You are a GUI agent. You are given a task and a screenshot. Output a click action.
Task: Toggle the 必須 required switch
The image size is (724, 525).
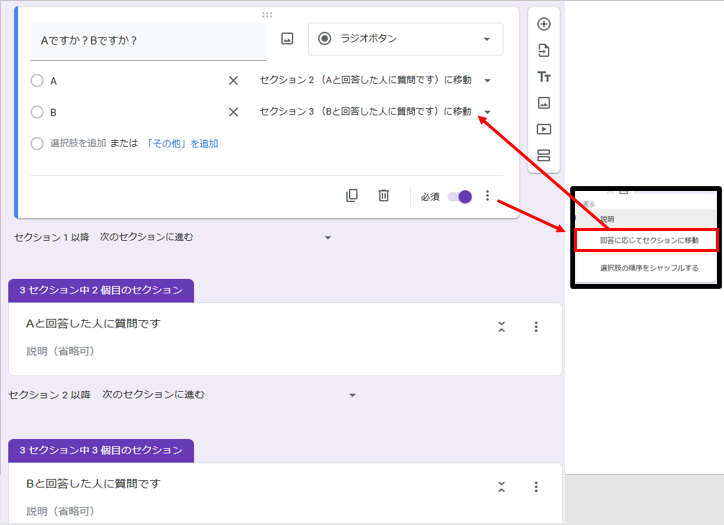[x=460, y=197]
